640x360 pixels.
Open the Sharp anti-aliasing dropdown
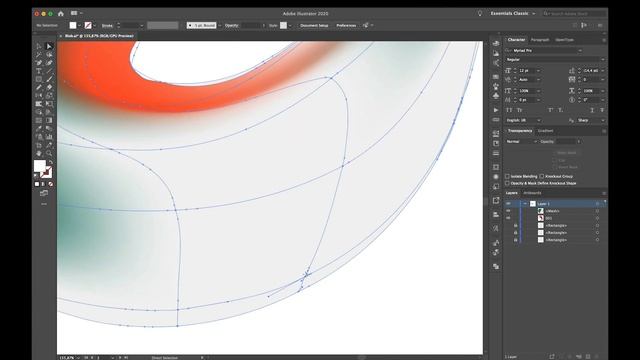click(x=602, y=120)
